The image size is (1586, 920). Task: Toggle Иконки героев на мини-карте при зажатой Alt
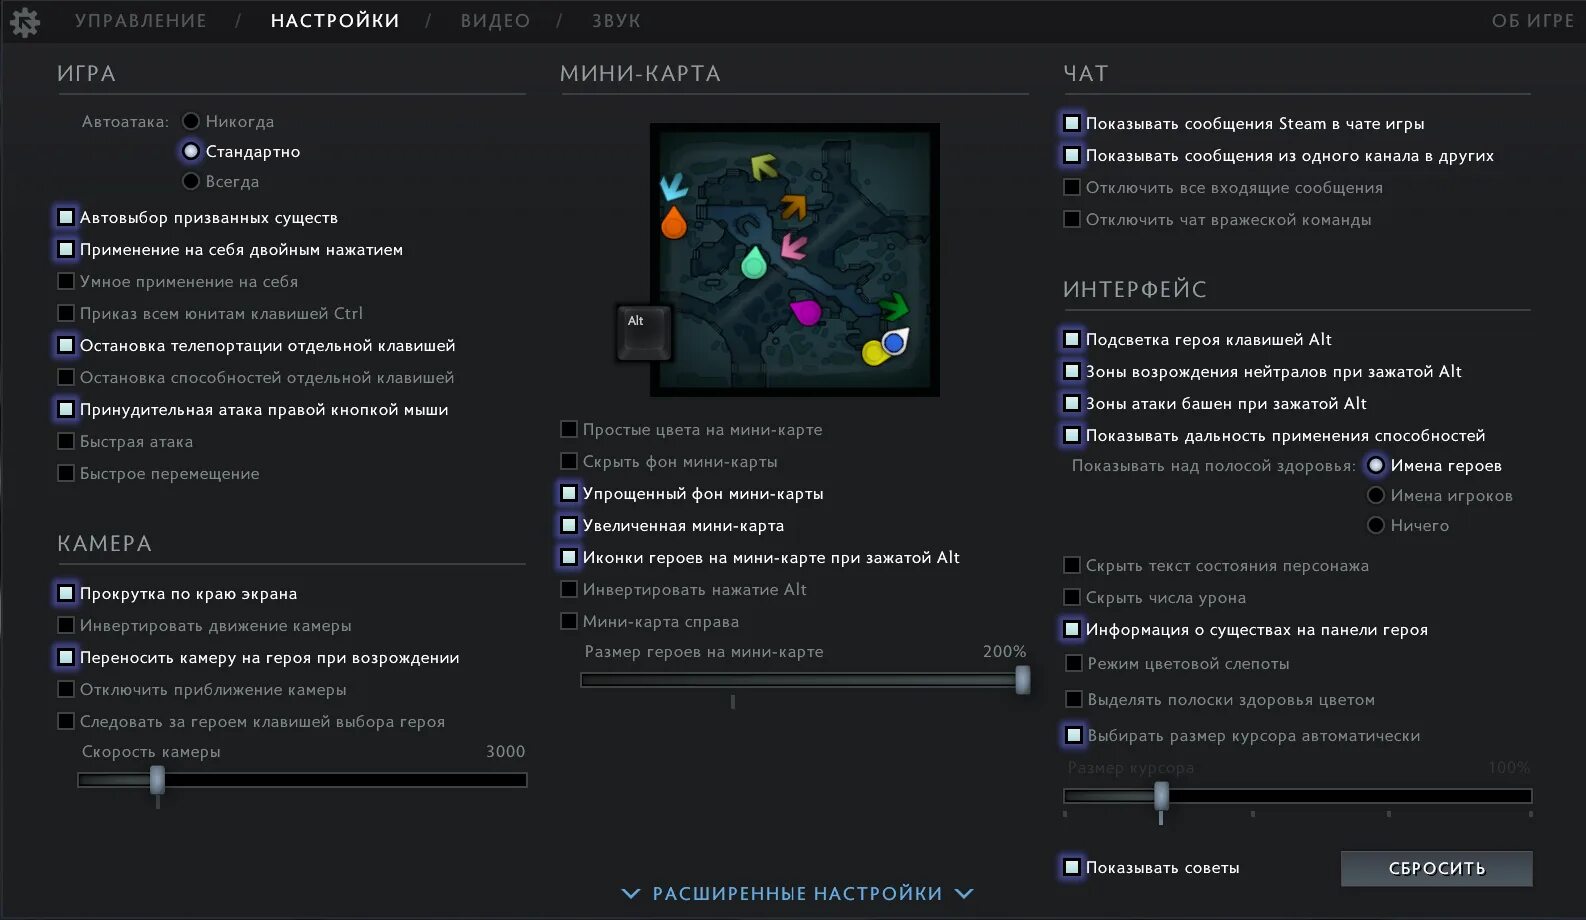569,557
